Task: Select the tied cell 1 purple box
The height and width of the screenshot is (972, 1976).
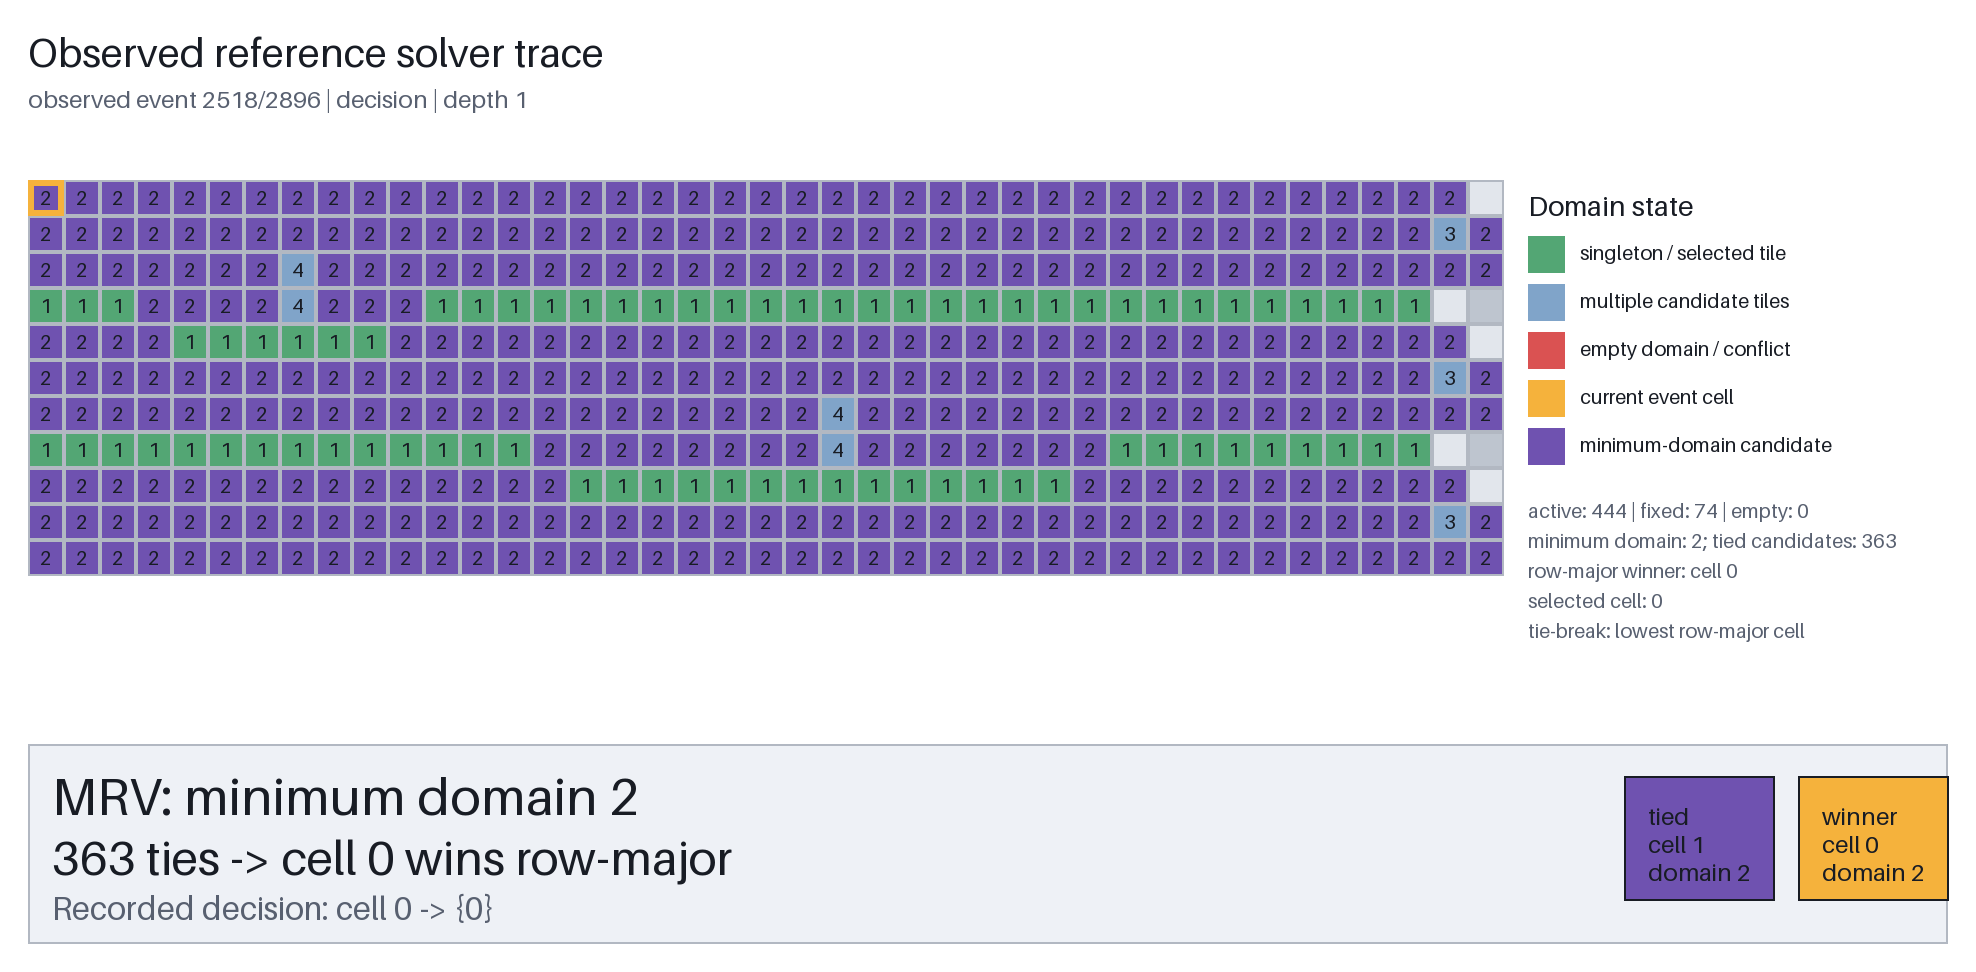Action: click(1699, 839)
